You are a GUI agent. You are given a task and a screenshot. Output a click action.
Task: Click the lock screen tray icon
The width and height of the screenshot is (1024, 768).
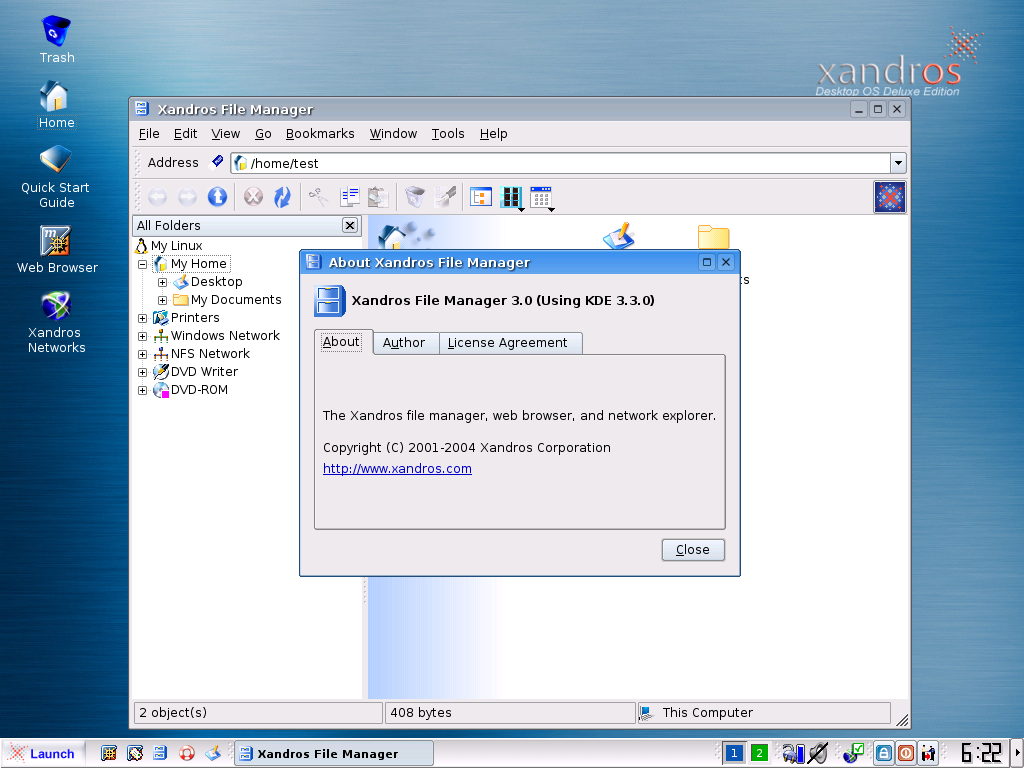coord(884,753)
